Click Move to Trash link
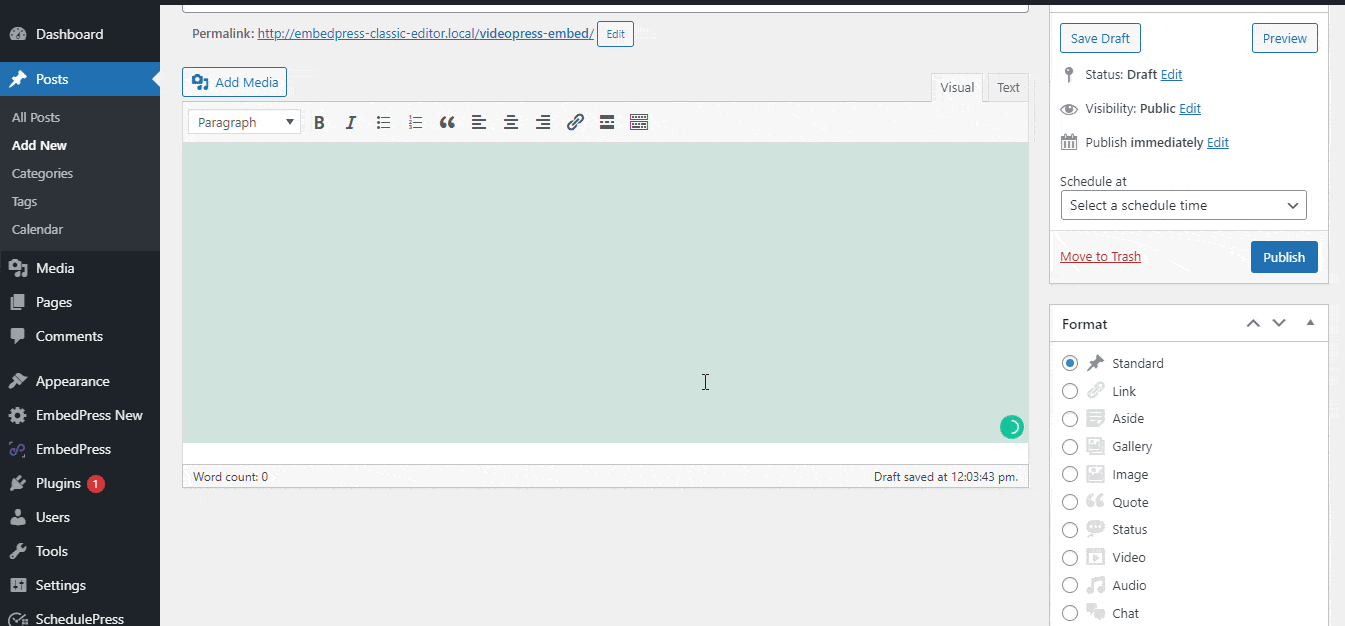Screen dimensions: 1345x626 [1100, 257]
